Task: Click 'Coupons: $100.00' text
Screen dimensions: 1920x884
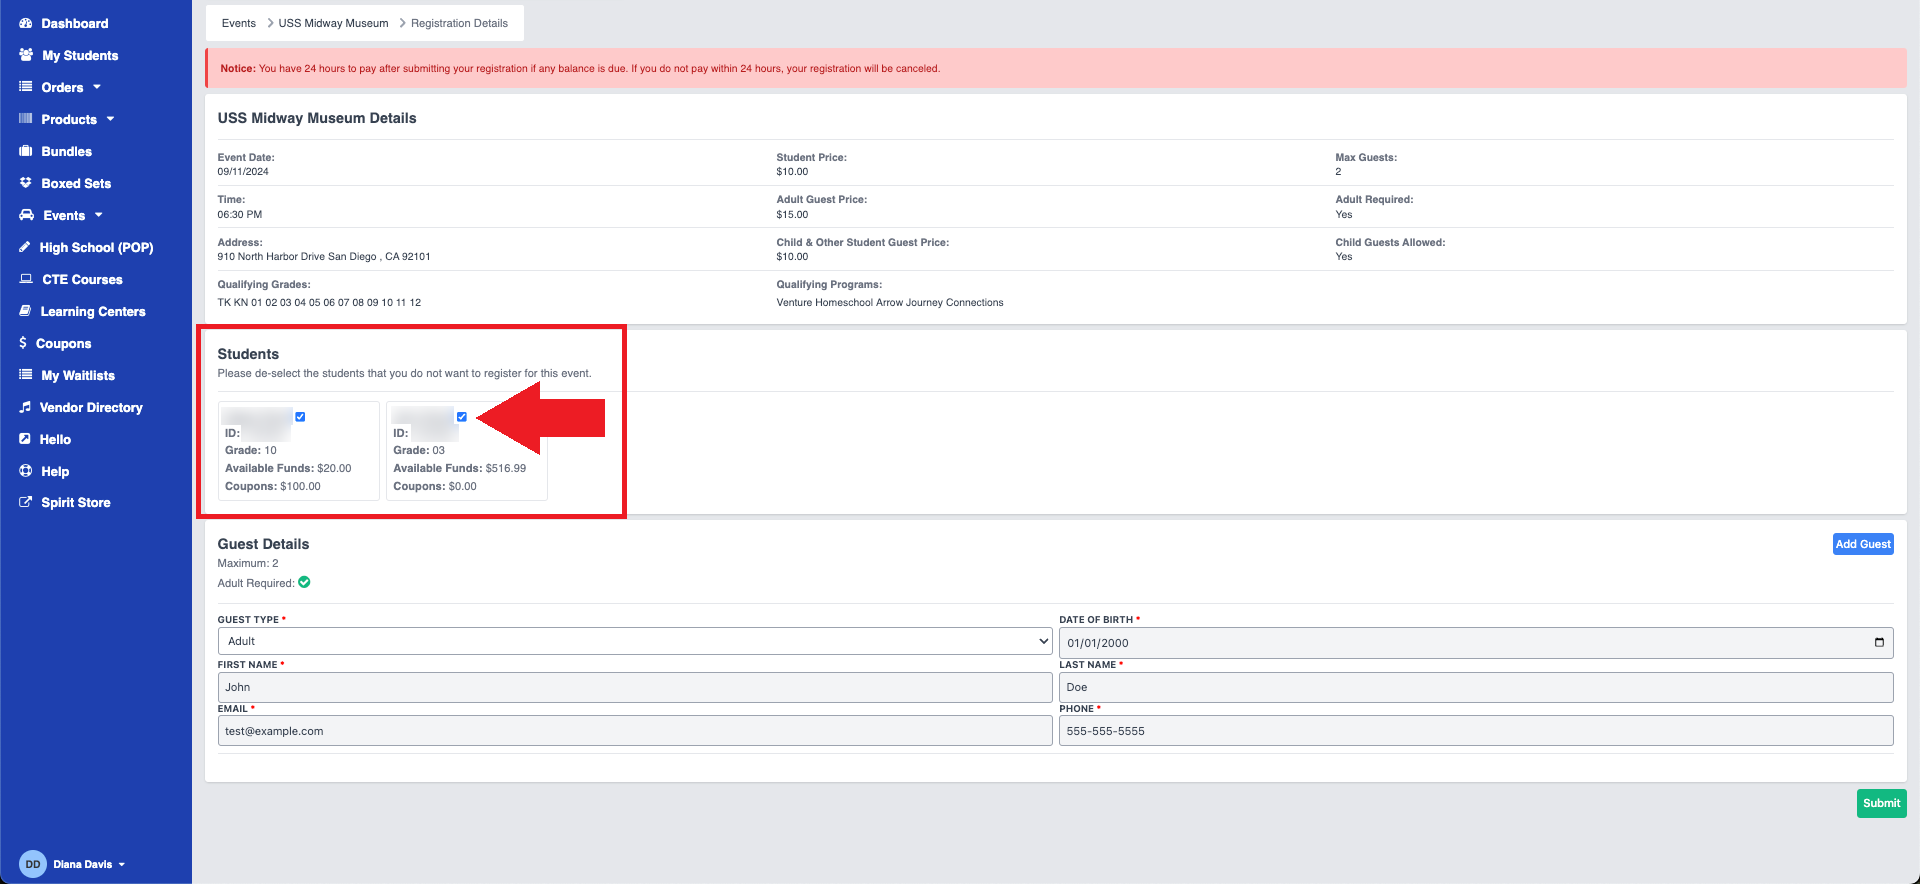Action: click(x=273, y=486)
